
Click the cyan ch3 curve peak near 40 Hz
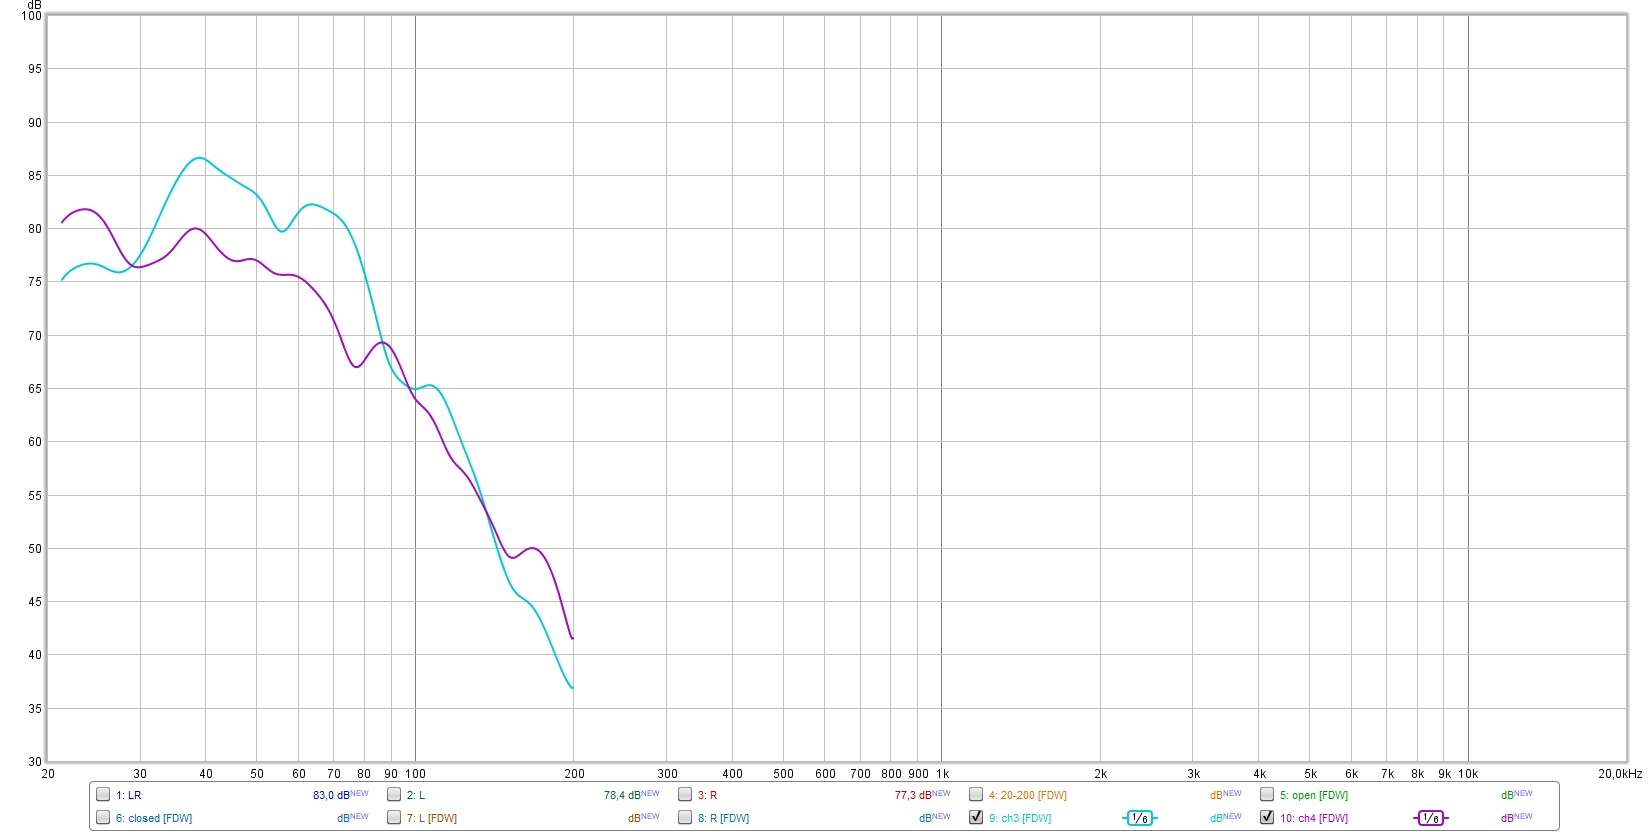(200, 158)
